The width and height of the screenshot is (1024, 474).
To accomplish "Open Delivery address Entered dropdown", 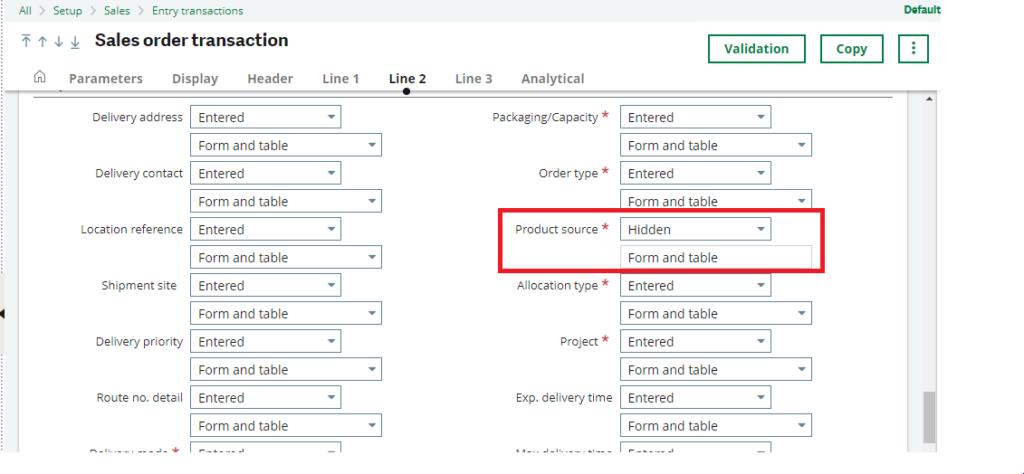I will (x=266, y=118).
